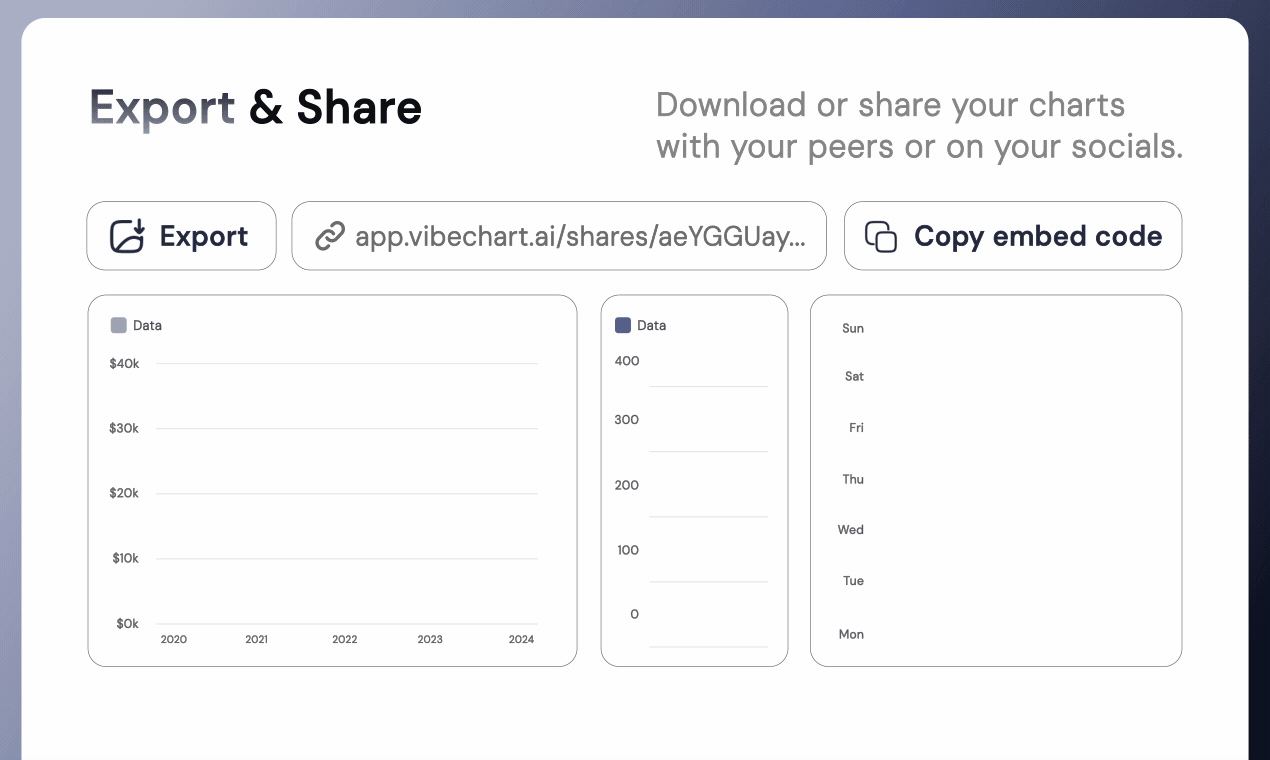The image size is (1270, 760).
Task: Click the chain link icon
Action: [330, 236]
